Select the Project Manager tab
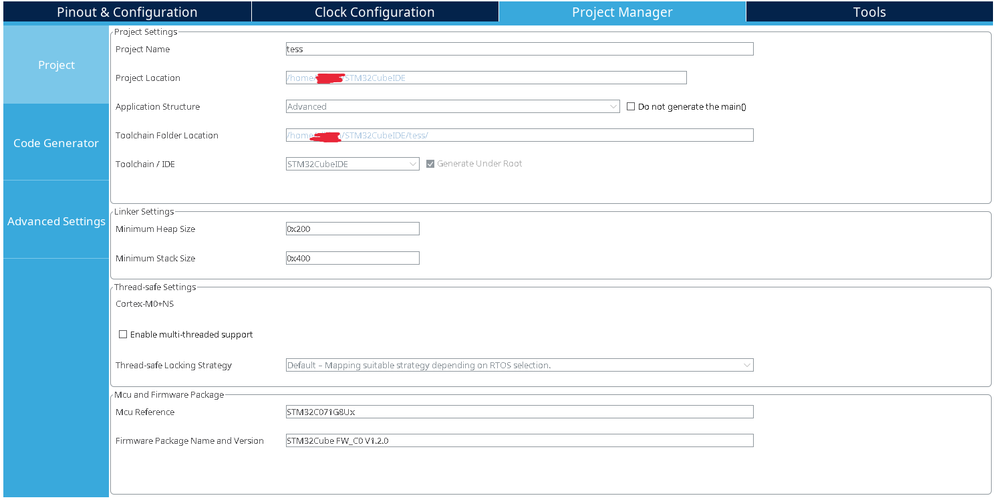The width and height of the screenshot is (999, 502). (622, 12)
